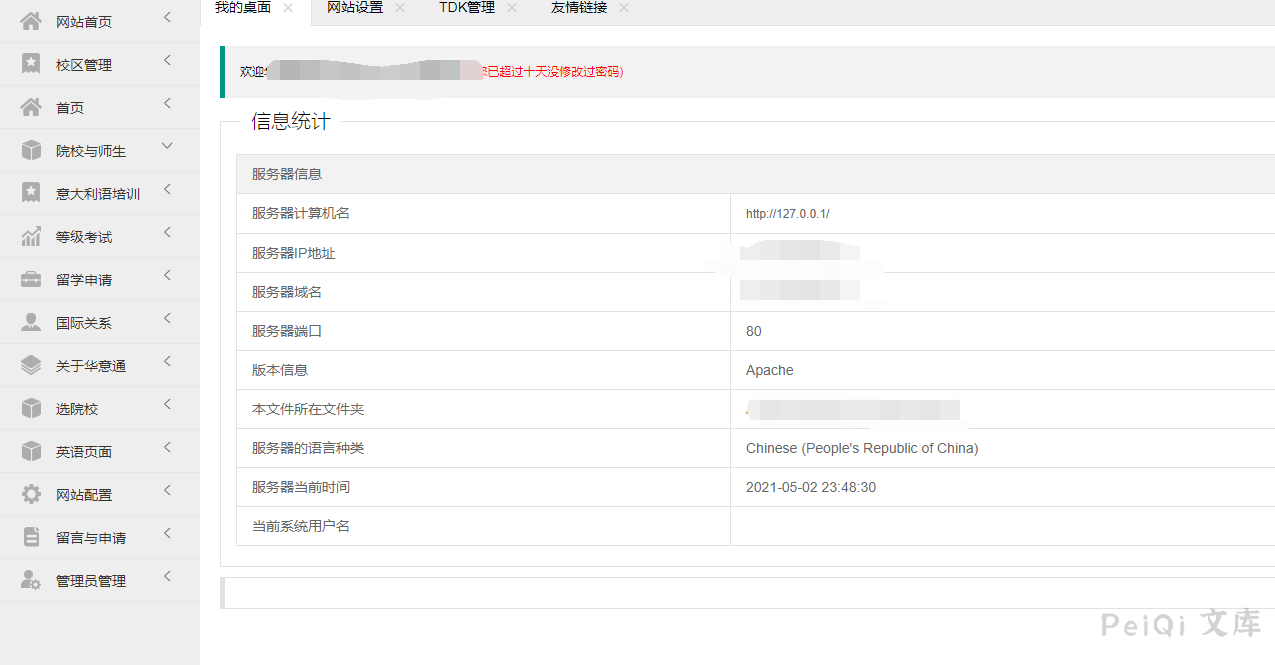Screen dimensions: 1275x665
Task: Click the gear icon beside 网站配置
Action: (31, 494)
